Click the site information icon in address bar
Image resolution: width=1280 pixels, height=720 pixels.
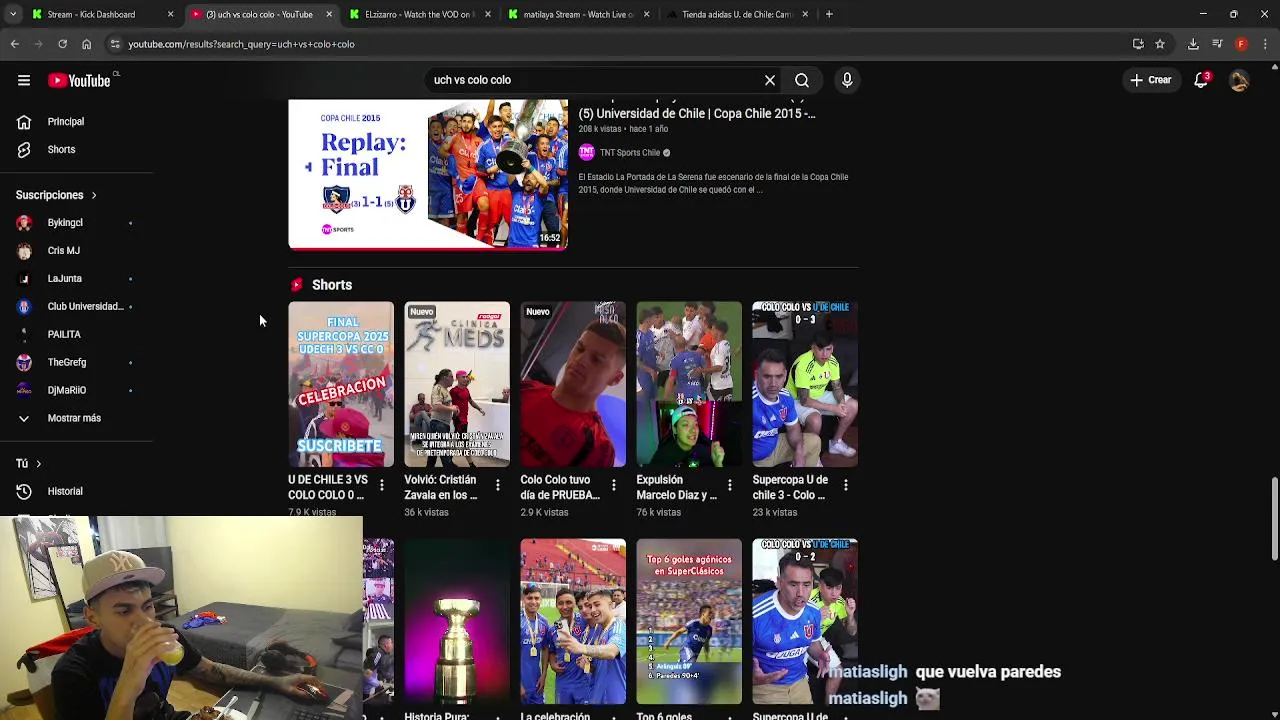click(115, 44)
